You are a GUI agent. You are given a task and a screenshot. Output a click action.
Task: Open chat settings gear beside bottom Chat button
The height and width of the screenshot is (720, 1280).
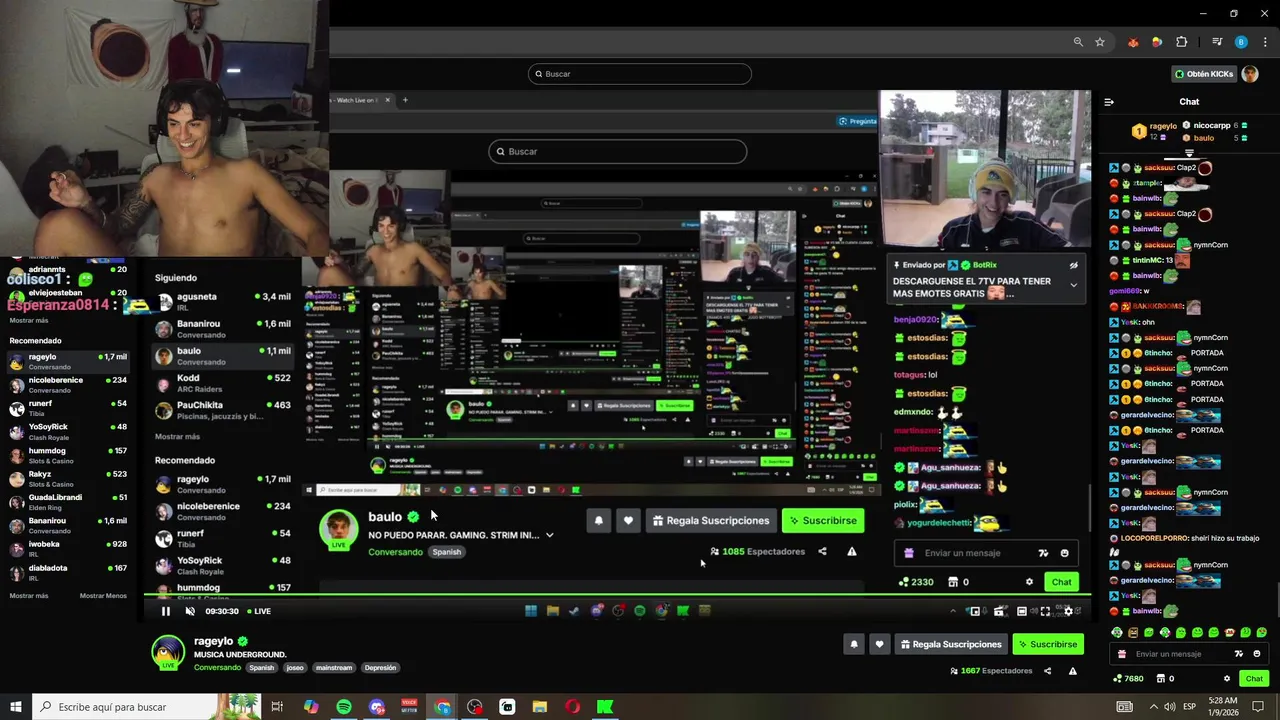pyautogui.click(x=1227, y=679)
